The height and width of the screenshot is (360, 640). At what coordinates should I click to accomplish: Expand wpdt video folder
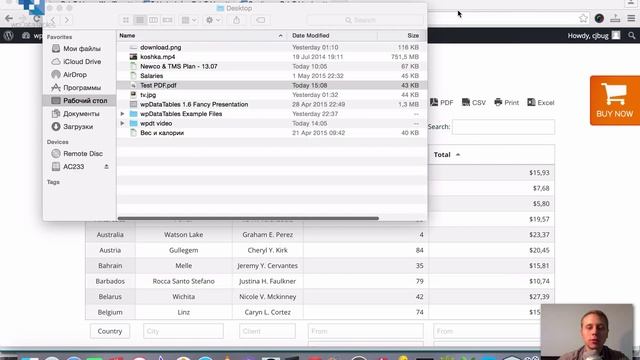tap(122, 123)
